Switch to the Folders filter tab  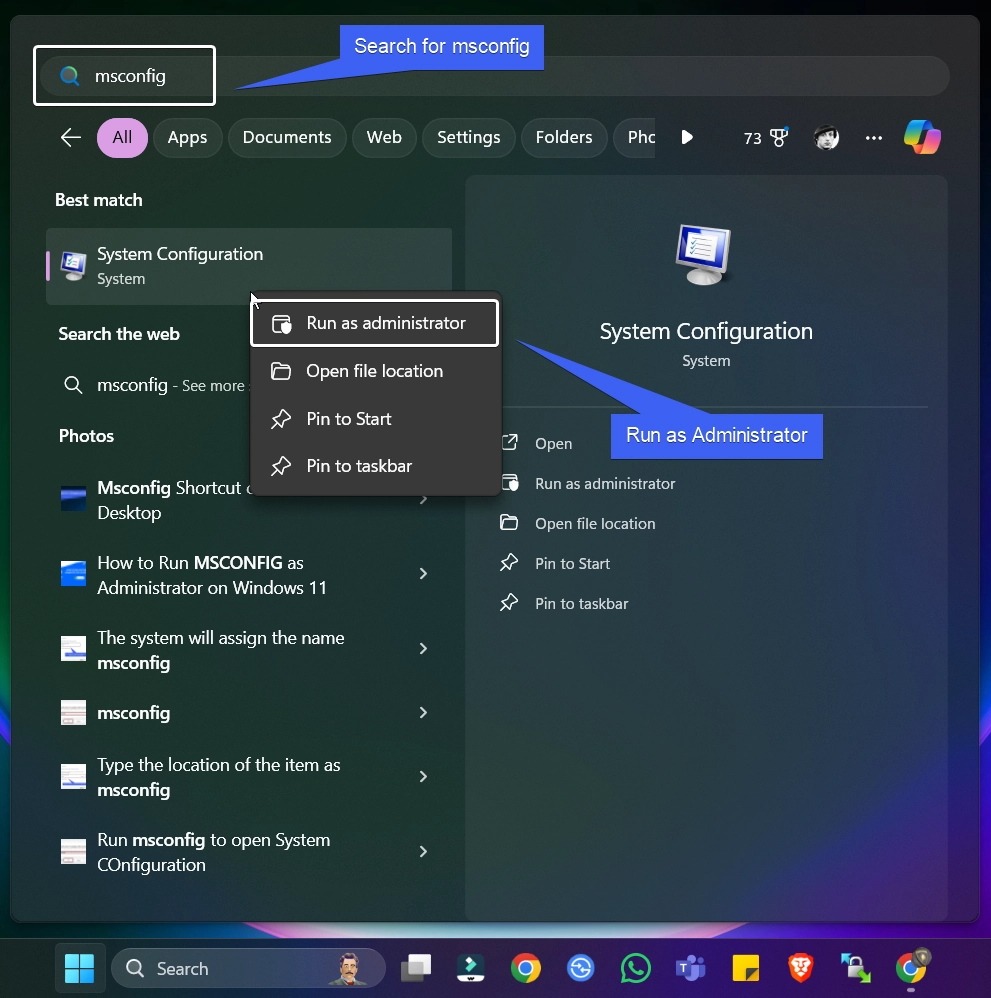[564, 137]
